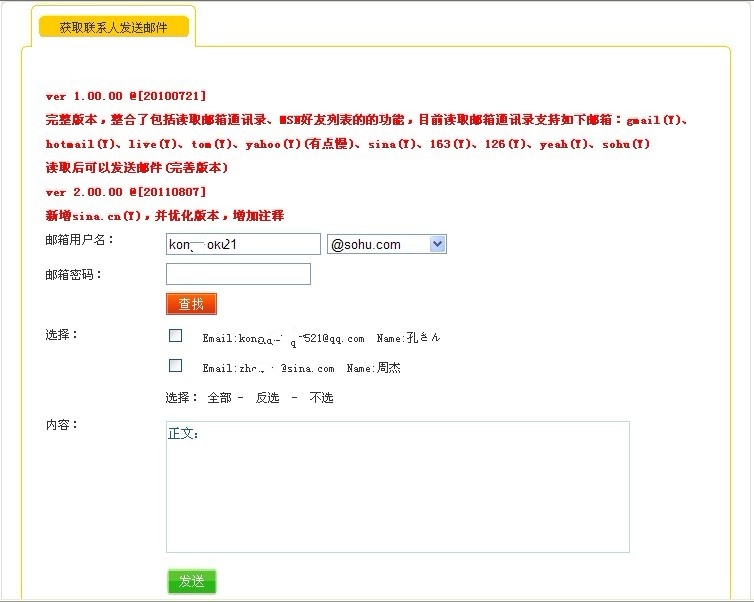Click the '内容:' label
Viewport: 754px width, 602px height.
[x=62, y=425]
